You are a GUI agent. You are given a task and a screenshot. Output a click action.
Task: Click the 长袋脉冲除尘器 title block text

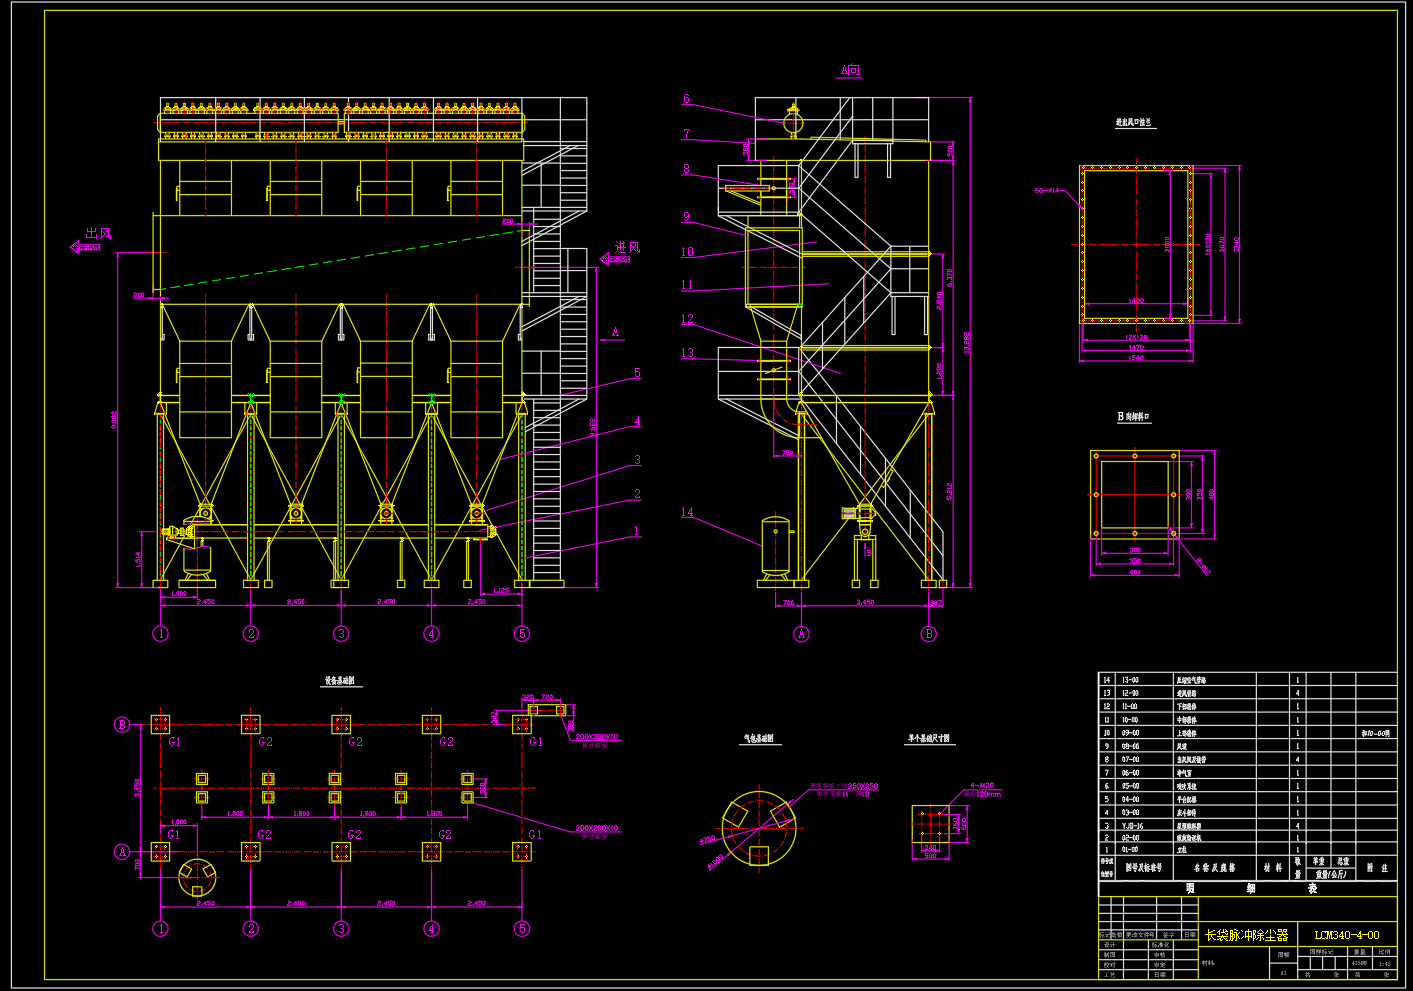tap(1246, 935)
